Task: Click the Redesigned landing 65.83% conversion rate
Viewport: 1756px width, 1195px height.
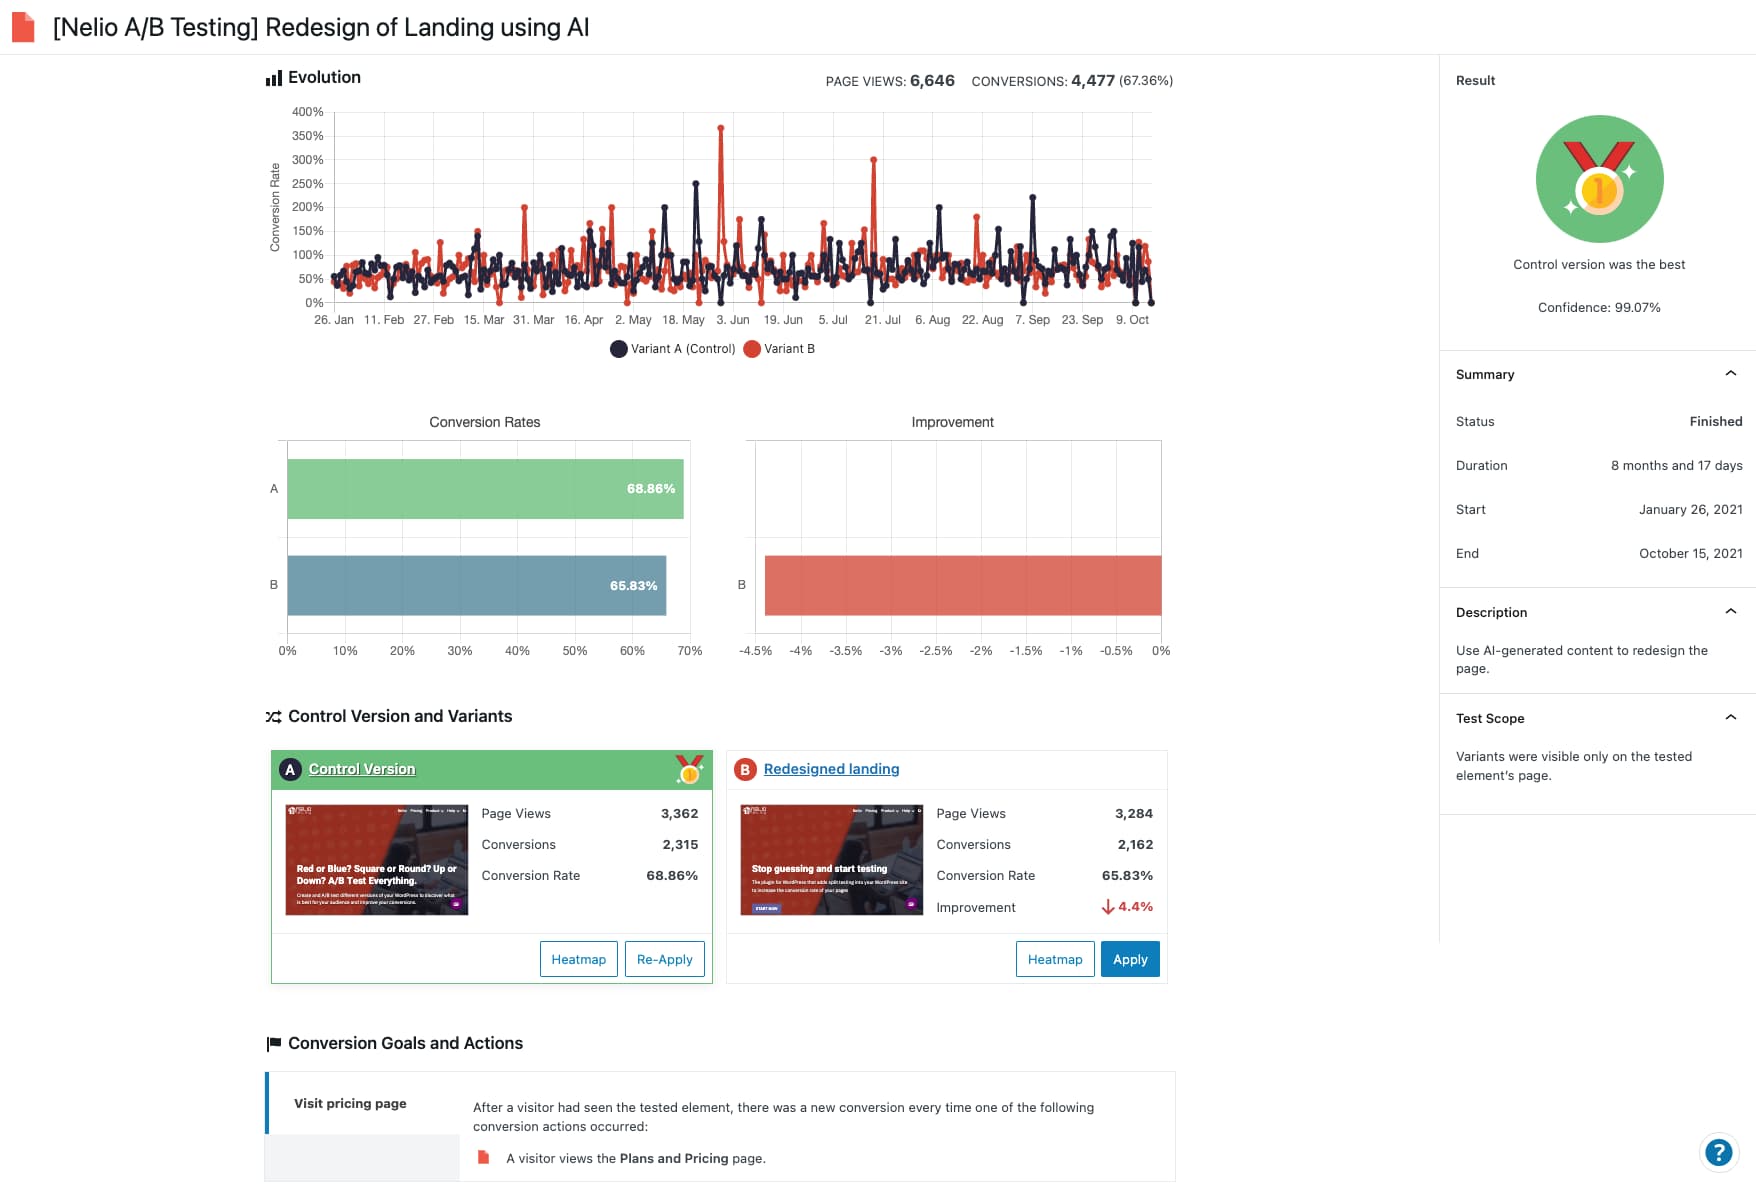Action: click(x=1127, y=876)
